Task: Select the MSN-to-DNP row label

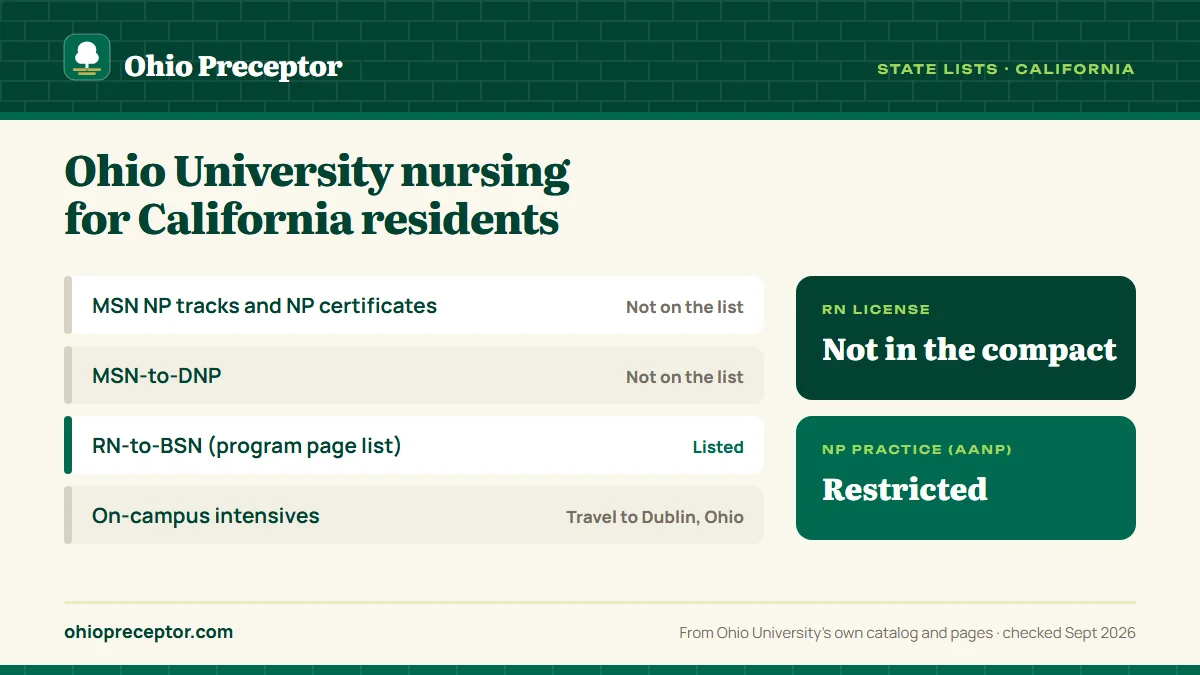Action: tap(157, 376)
